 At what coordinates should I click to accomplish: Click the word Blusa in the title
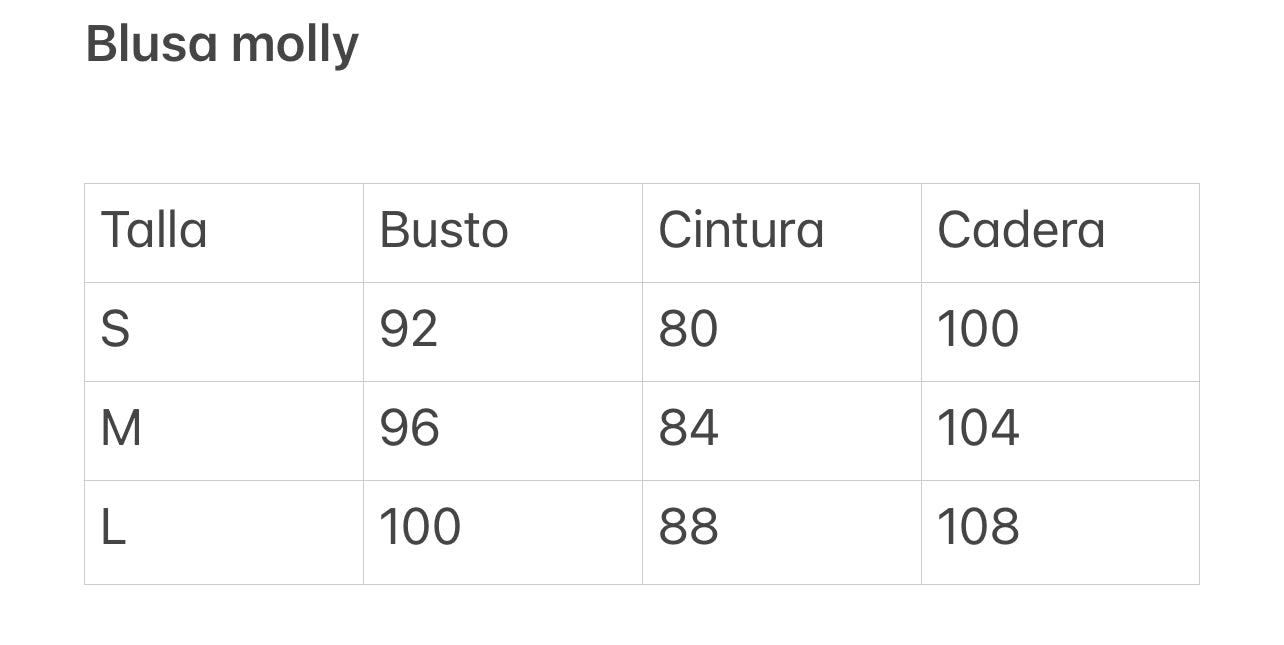click(151, 44)
